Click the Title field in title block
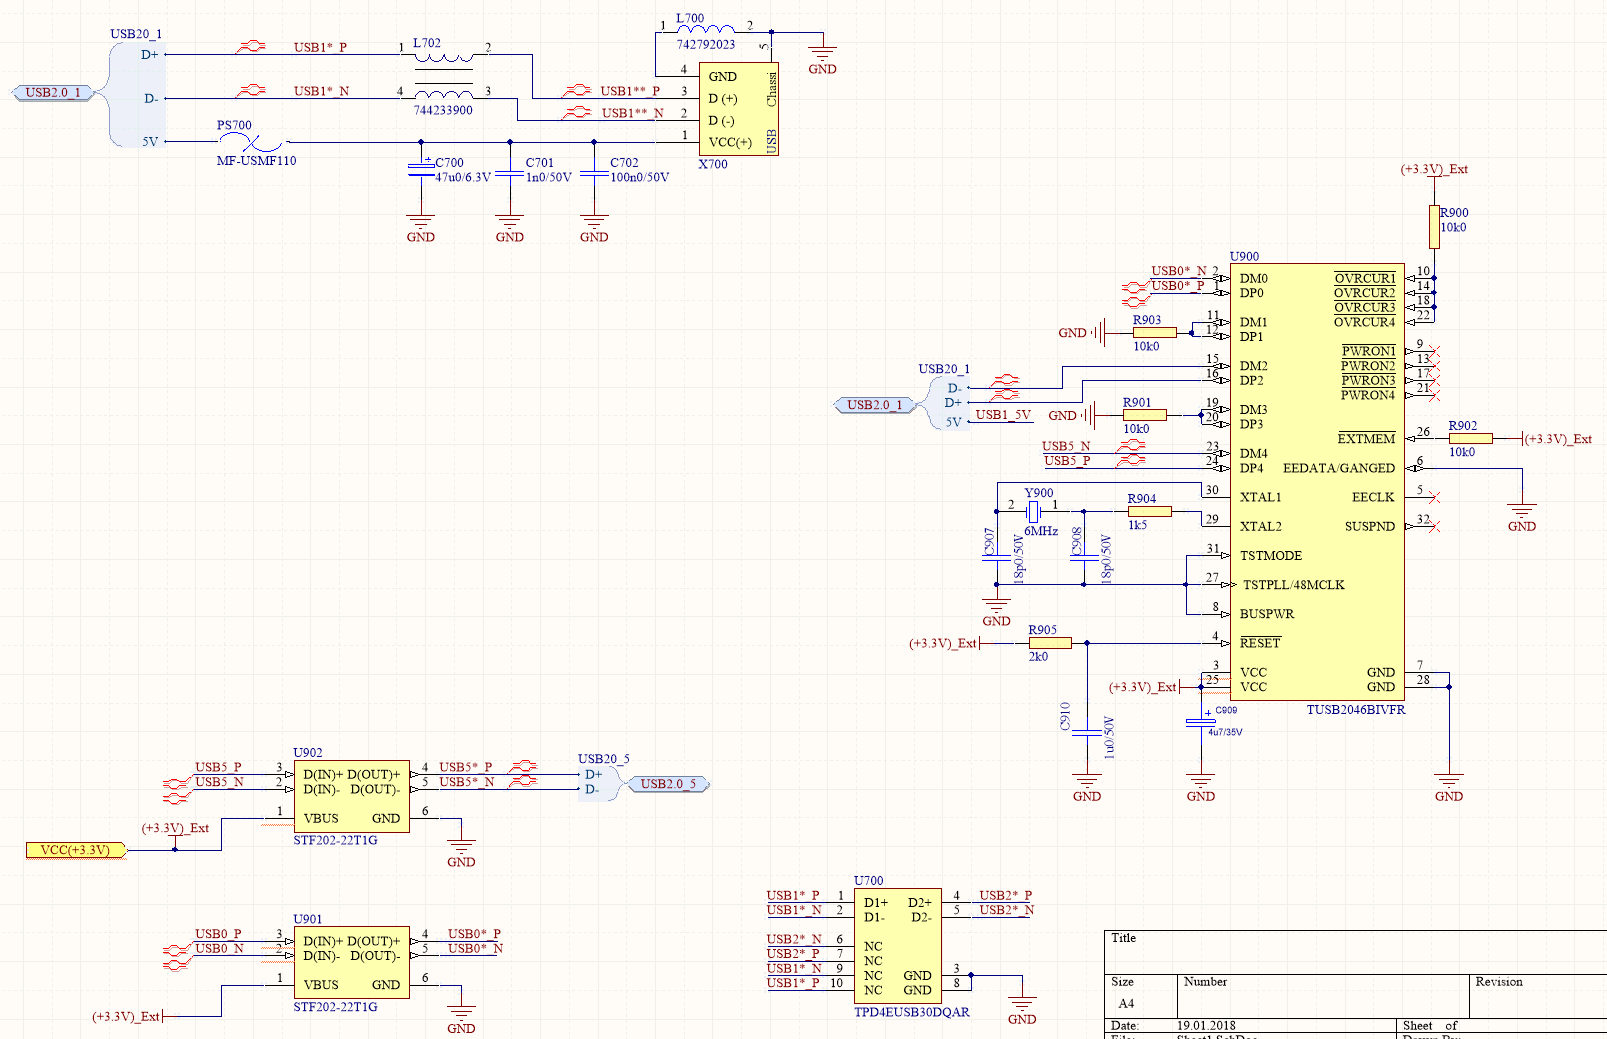1607x1039 pixels. pos(1355,951)
